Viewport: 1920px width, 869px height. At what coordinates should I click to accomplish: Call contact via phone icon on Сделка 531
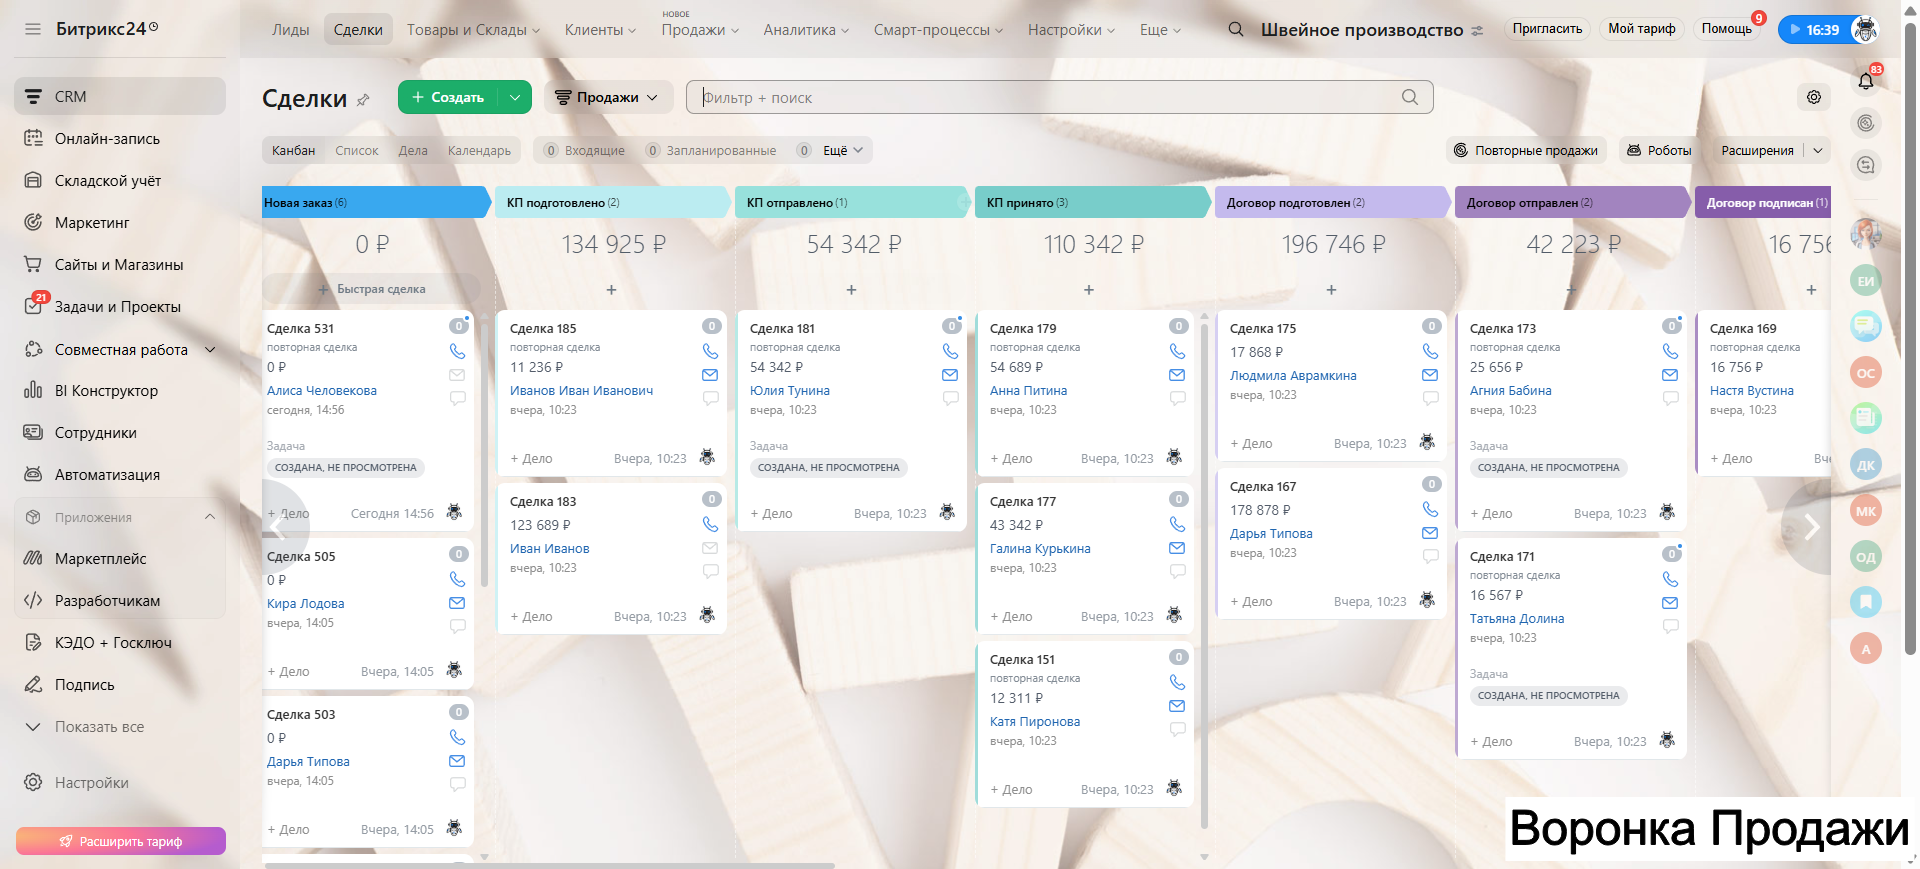457,351
